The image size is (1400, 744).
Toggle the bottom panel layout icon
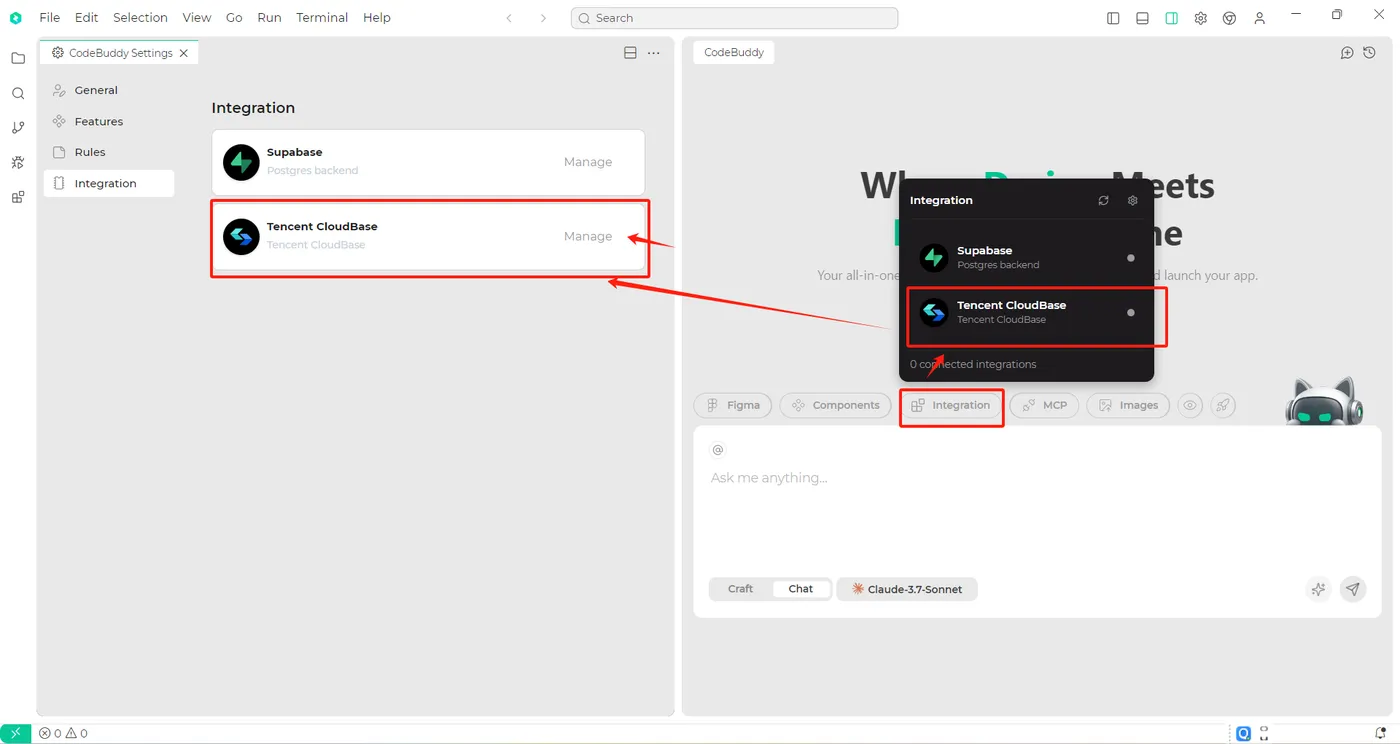(1142, 18)
